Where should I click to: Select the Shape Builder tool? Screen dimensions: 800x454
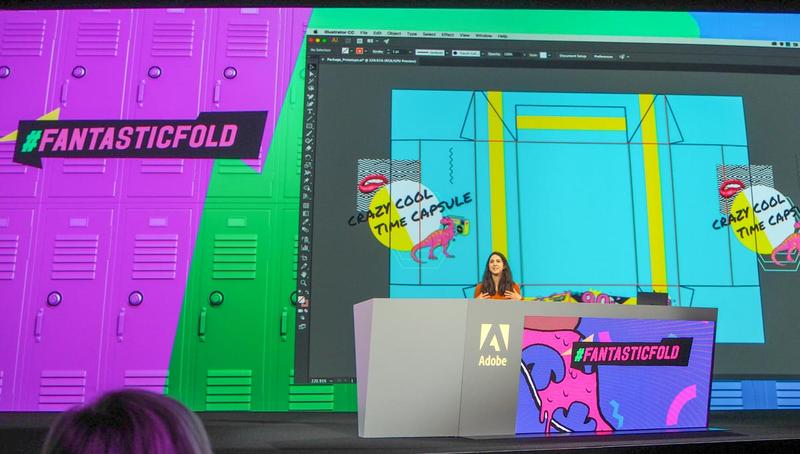[x=308, y=188]
